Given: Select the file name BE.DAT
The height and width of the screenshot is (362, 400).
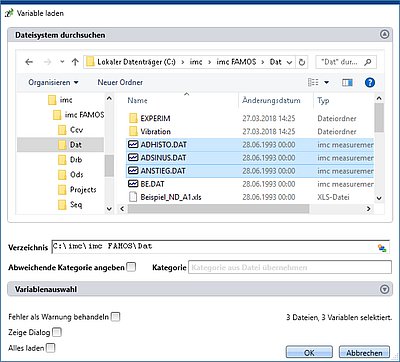Looking at the screenshot, I should pos(152,184).
